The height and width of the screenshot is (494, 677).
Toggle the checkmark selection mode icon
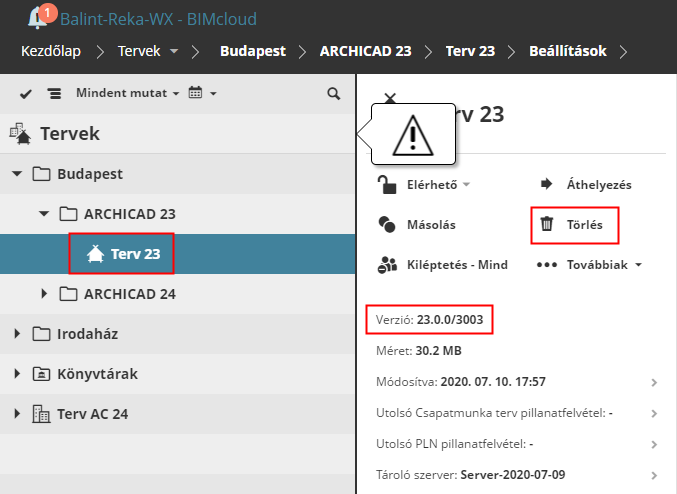[x=26, y=94]
